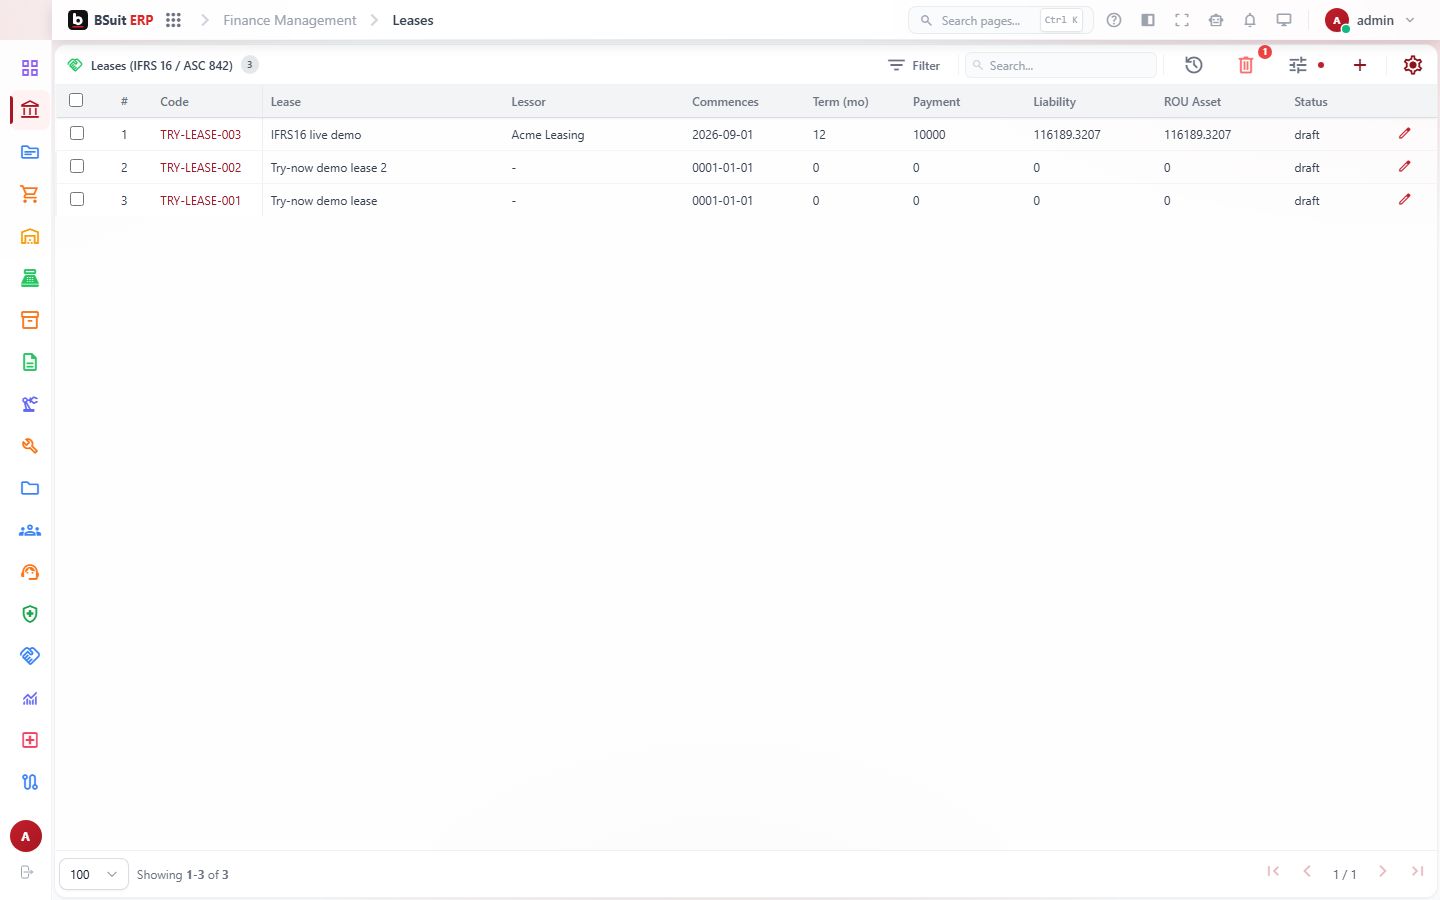Open the rows-per-page 100 dropdown
Viewport: 1440px width, 900px height.
[x=94, y=874]
